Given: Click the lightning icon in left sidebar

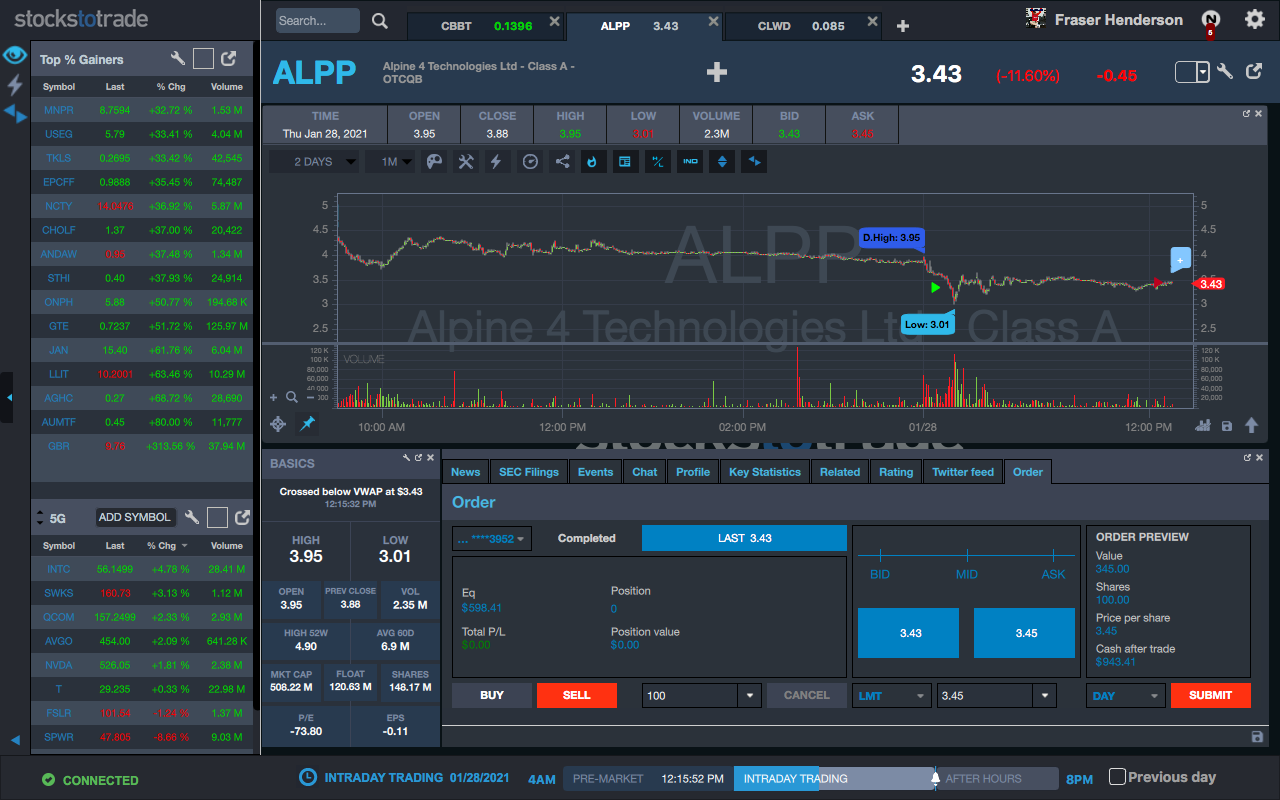Looking at the screenshot, I should click(15, 84).
